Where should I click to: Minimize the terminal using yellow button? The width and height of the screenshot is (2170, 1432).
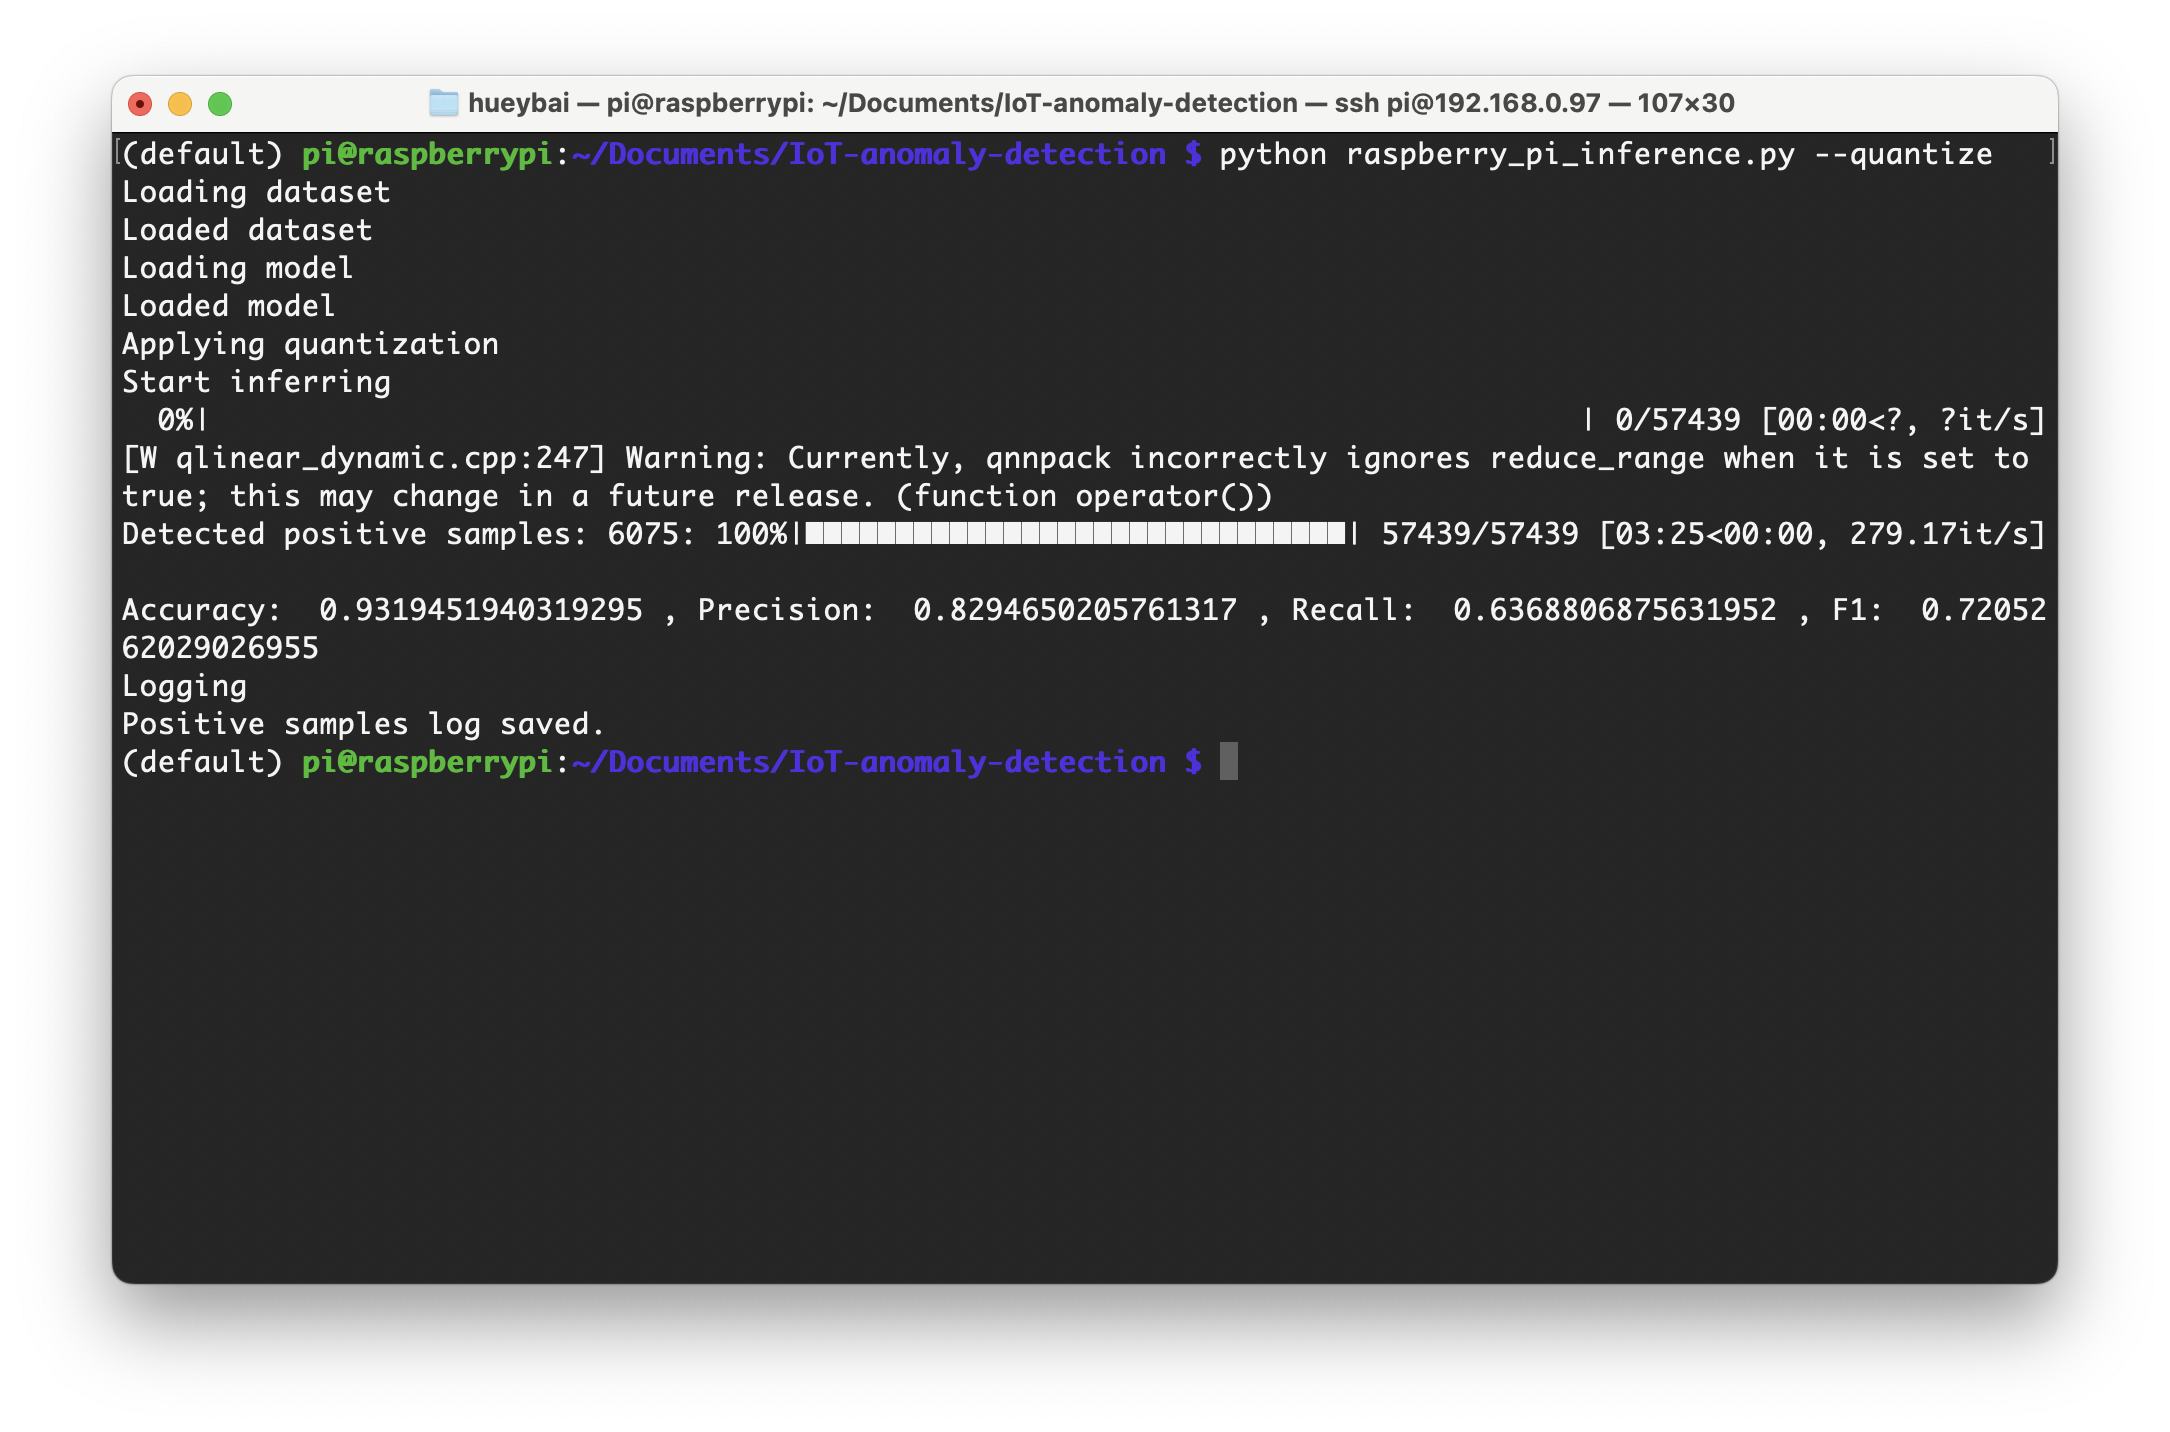pyautogui.click(x=180, y=104)
